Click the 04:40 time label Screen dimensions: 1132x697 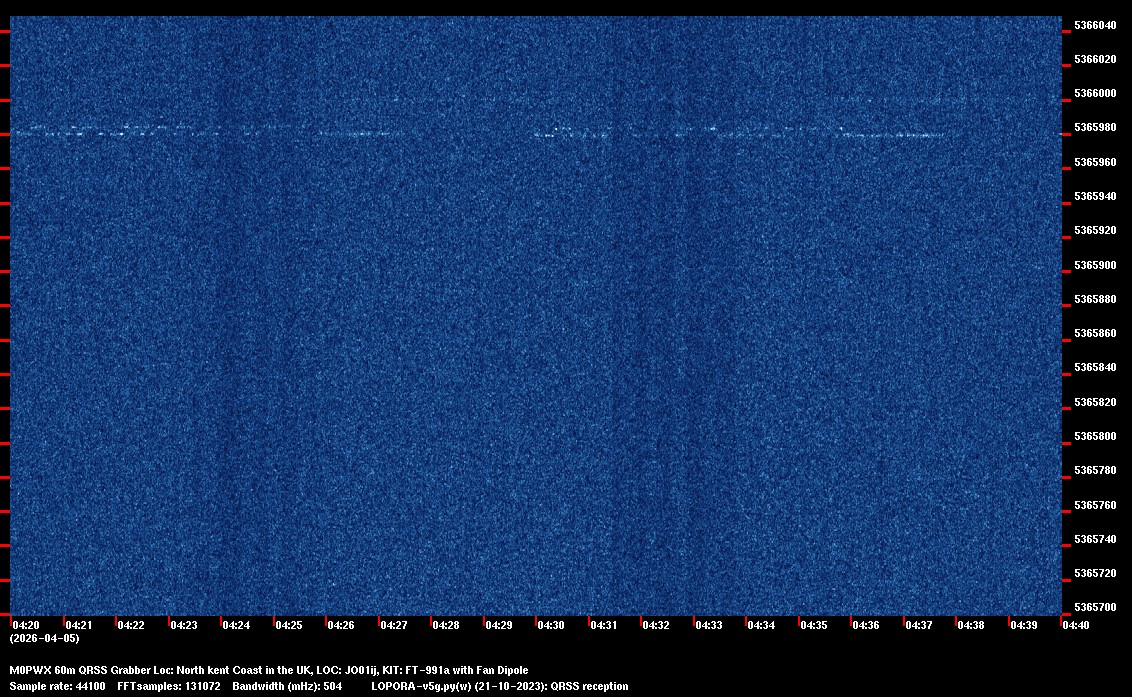(1076, 625)
